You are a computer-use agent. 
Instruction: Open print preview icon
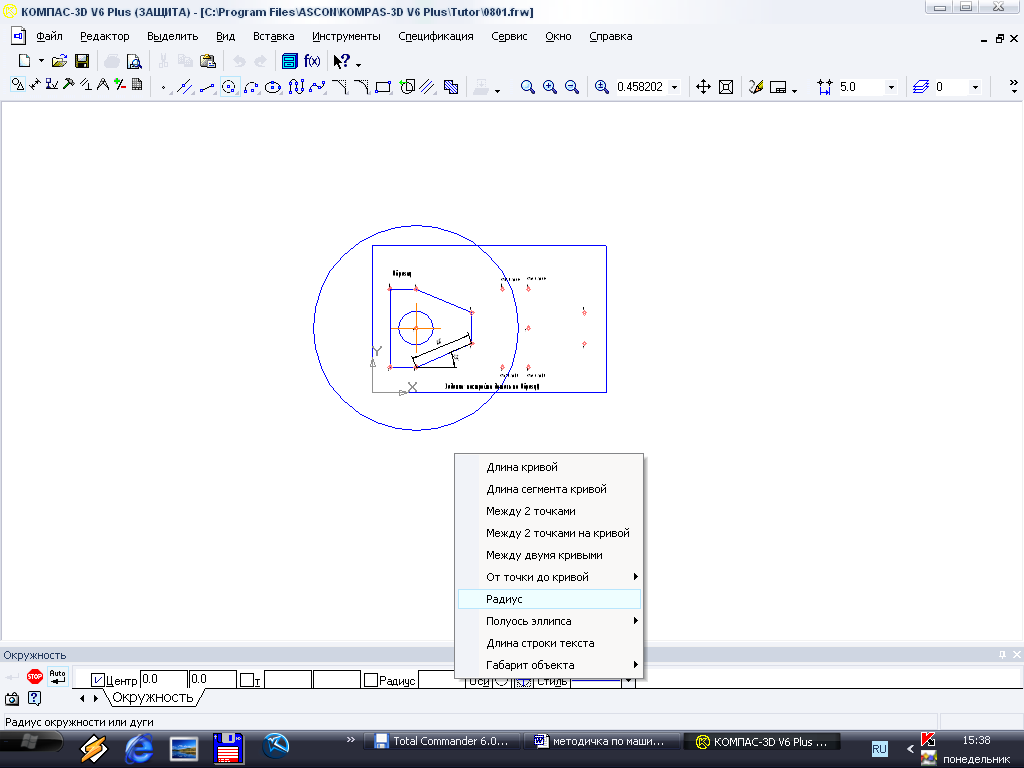pyautogui.click(x=134, y=61)
